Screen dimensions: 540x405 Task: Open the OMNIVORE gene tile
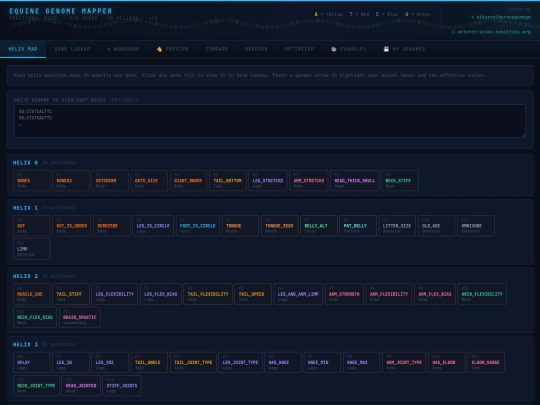click(x=476, y=226)
